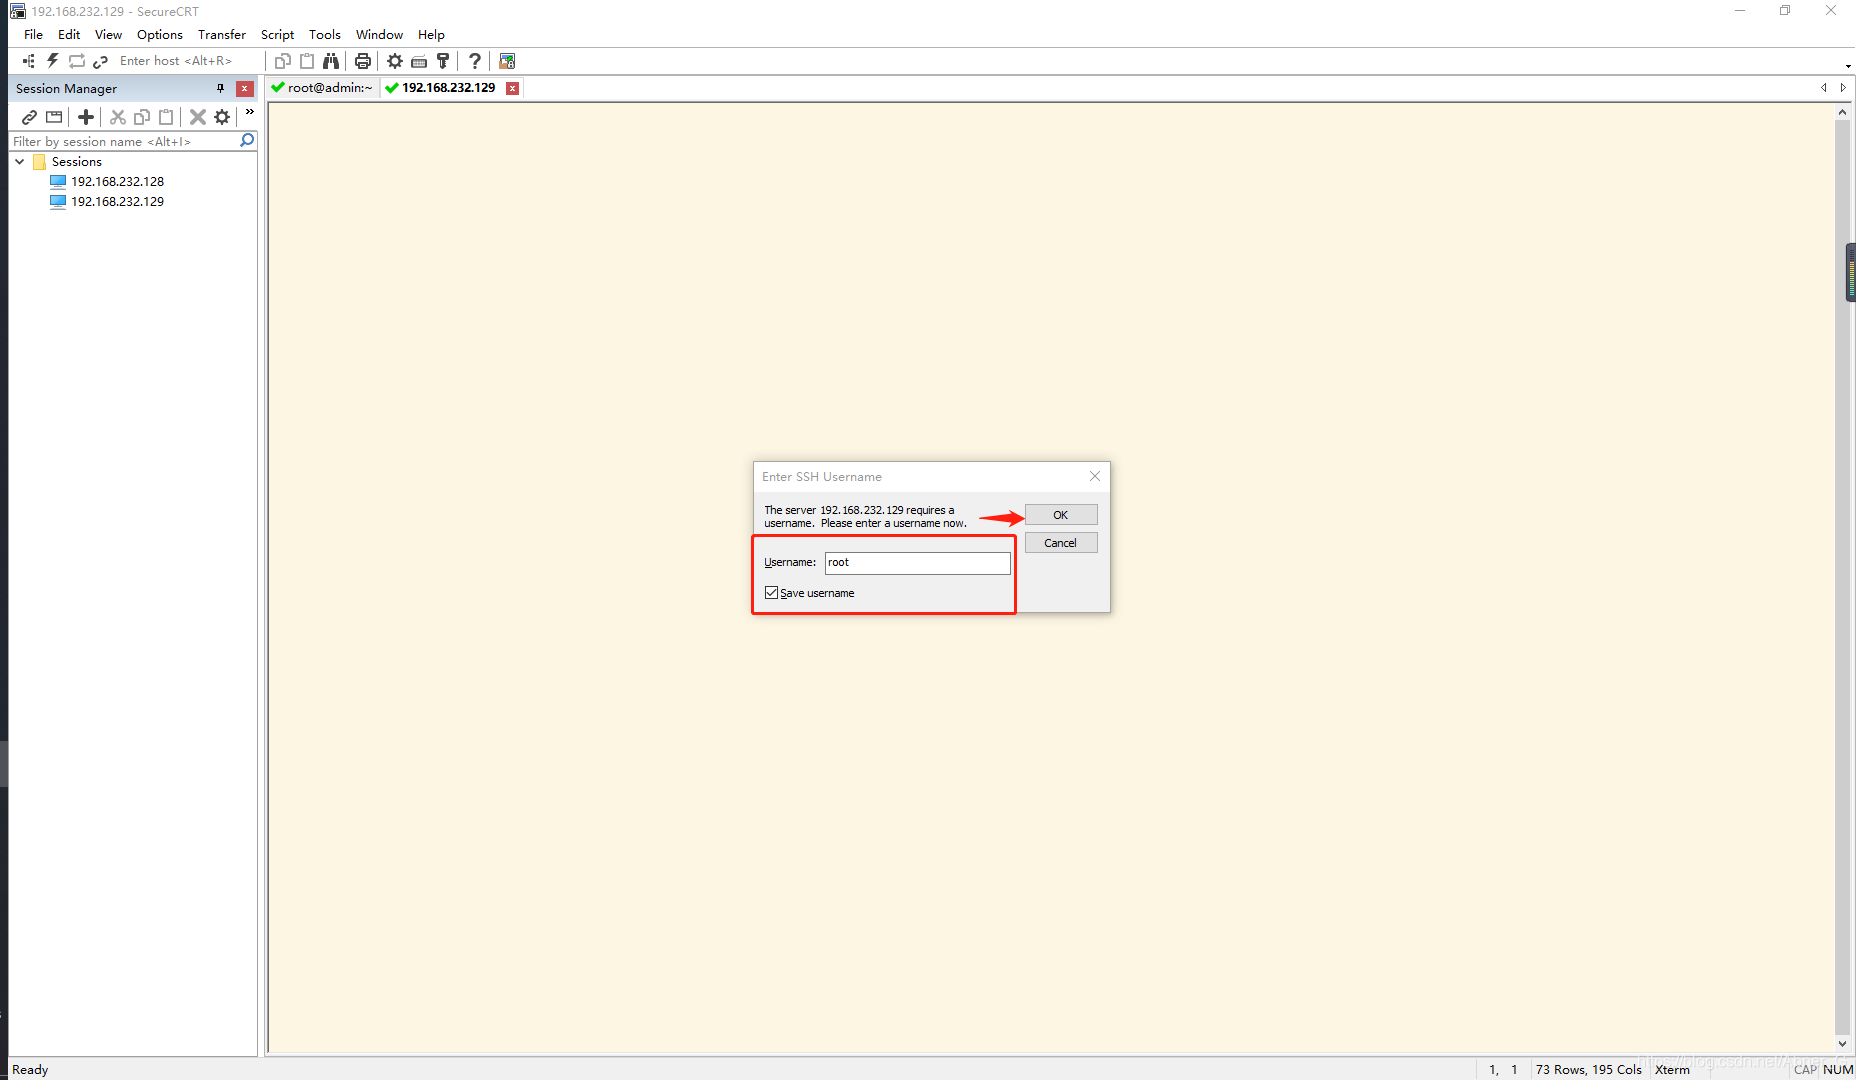Open Properties gear in Session Manager toolbar
1856x1080 pixels.
coord(222,117)
